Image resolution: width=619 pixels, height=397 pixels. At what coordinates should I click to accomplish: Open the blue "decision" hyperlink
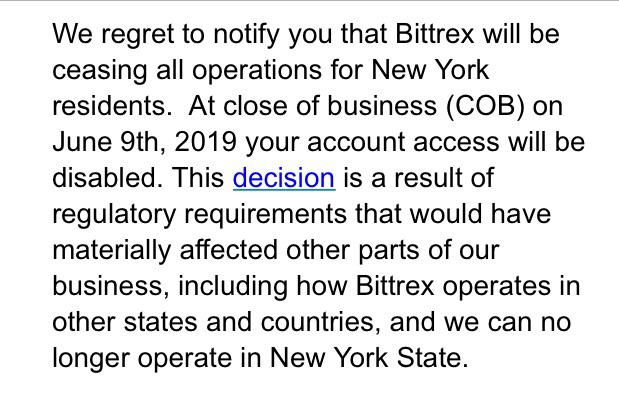click(284, 178)
